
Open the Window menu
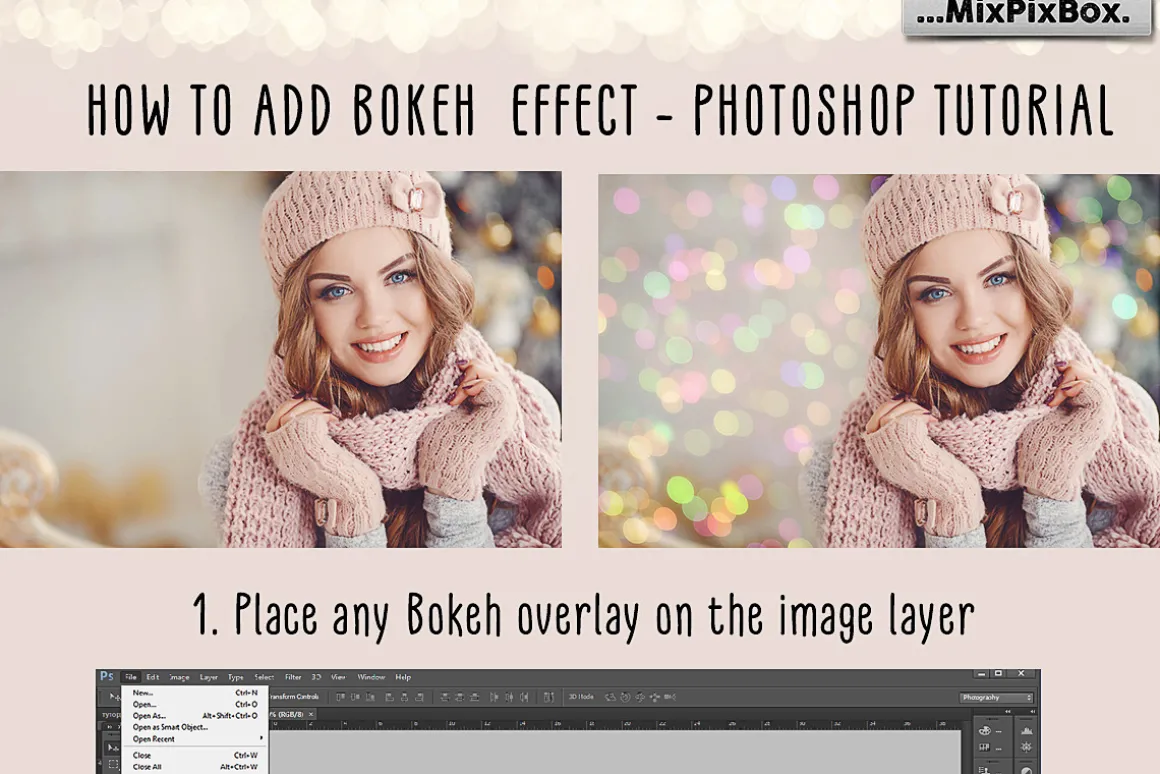[371, 677]
